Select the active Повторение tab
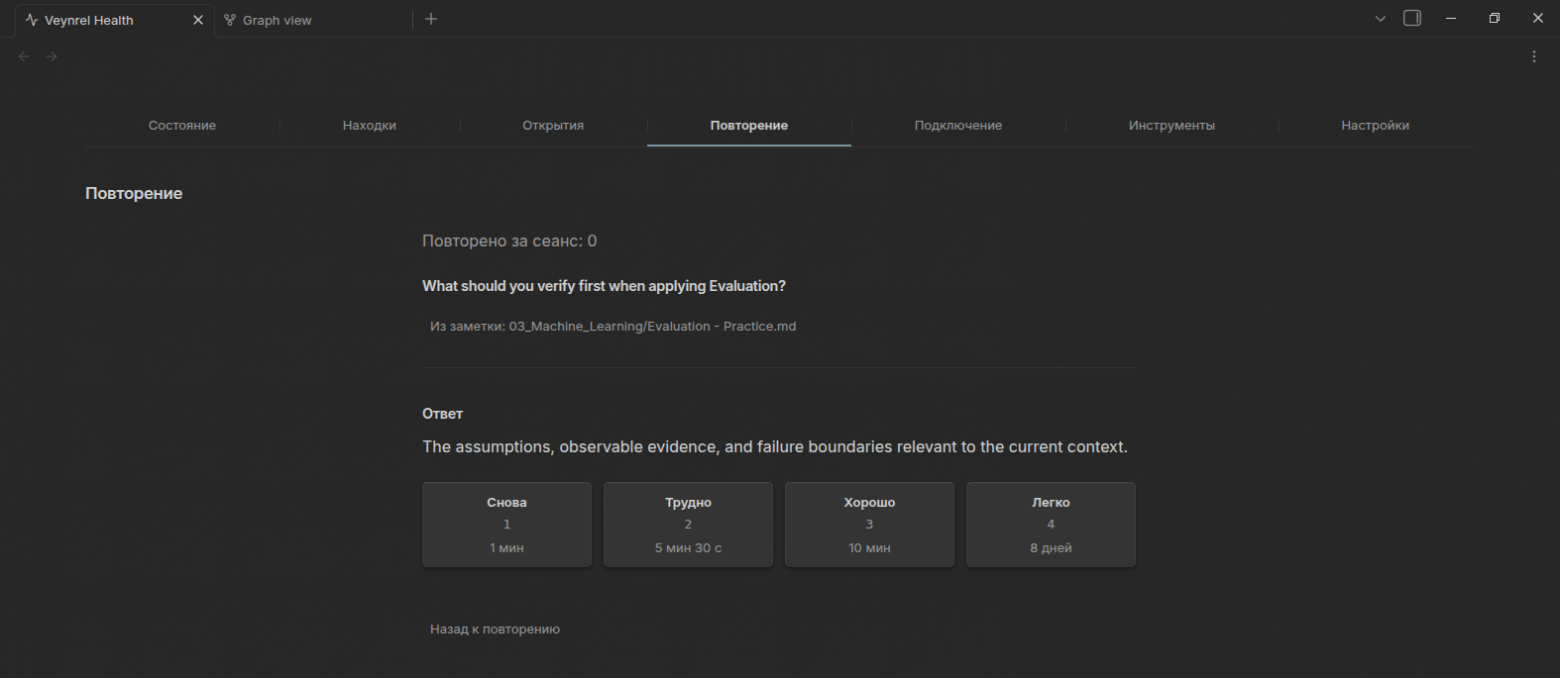 coord(749,126)
